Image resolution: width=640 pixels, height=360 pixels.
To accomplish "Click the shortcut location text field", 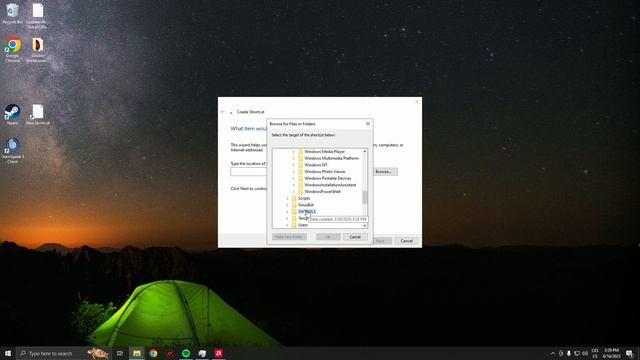I will point(249,172).
